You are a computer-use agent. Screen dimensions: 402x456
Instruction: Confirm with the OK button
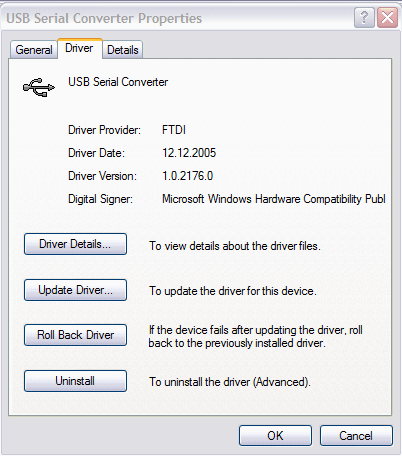click(275, 435)
